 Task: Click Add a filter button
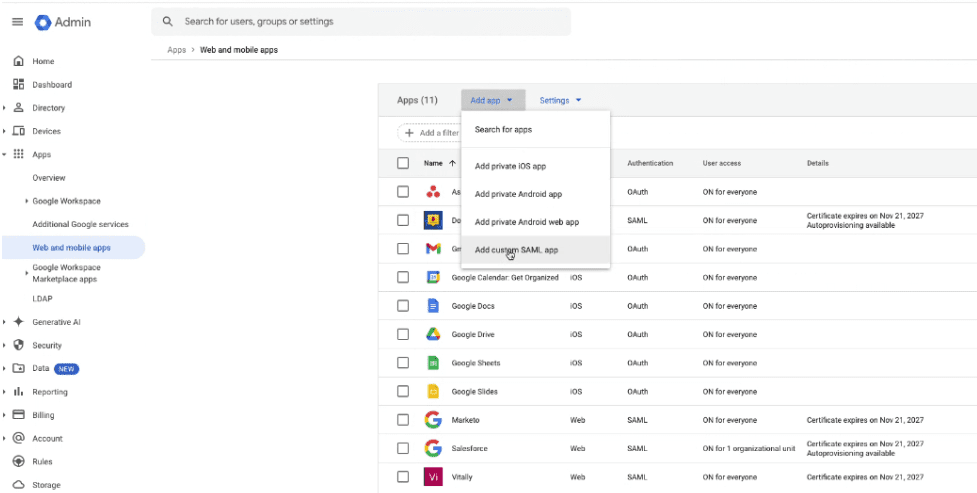430,133
